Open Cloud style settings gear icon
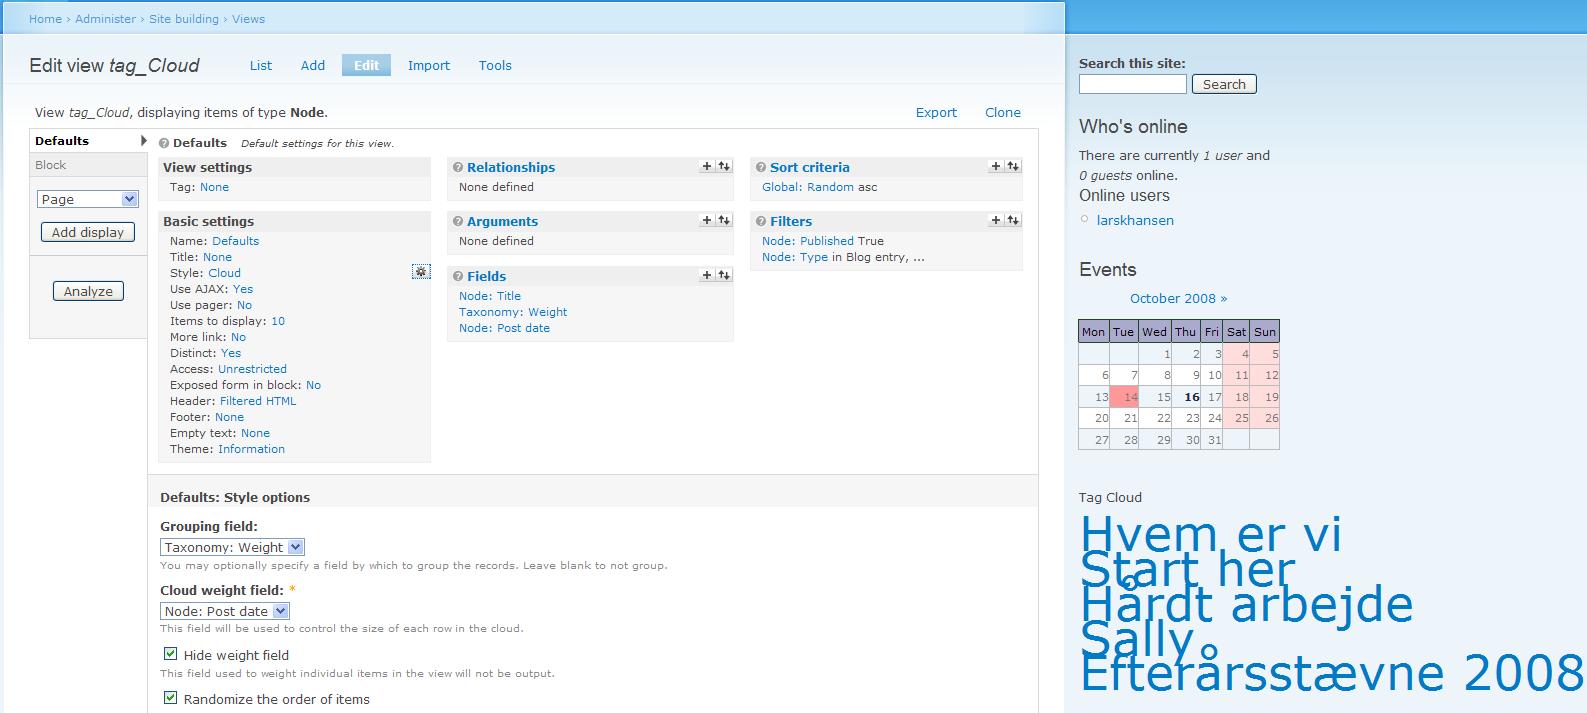Image resolution: width=1587 pixels, height=713 pixels. 421,272
